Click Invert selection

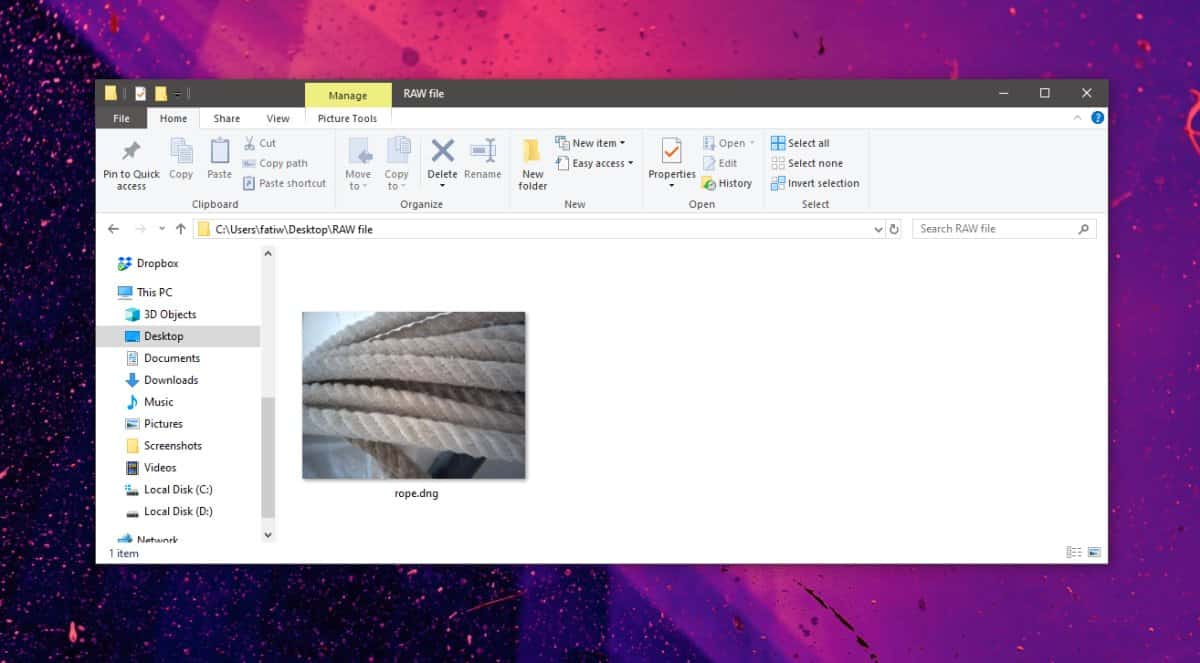click(815, 183)
